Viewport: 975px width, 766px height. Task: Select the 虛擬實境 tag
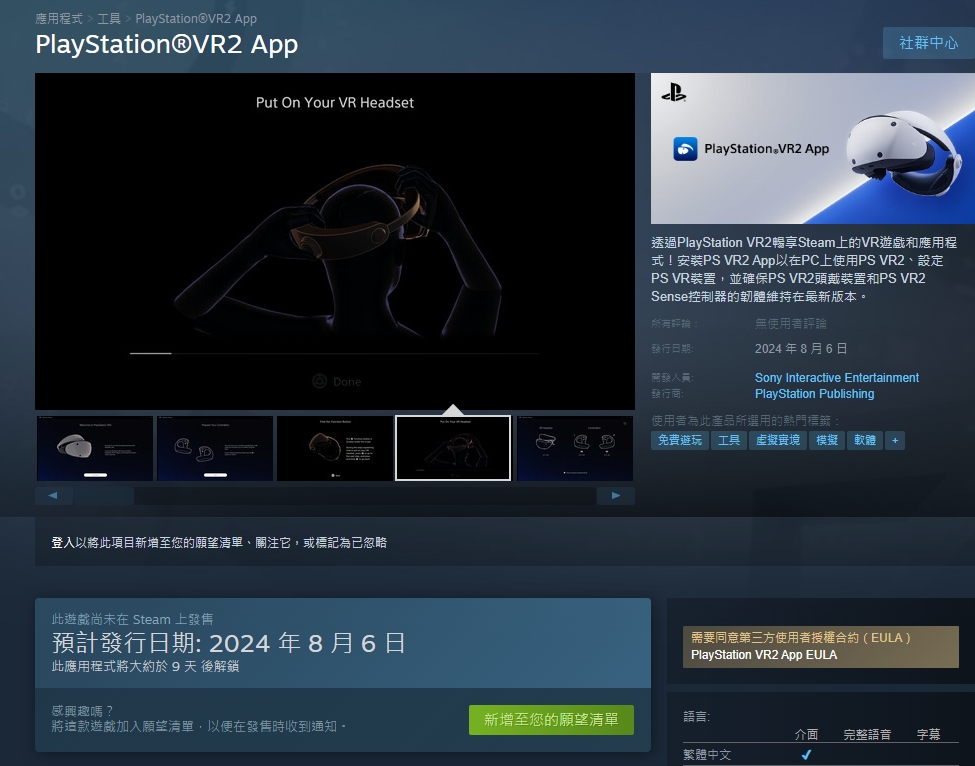tap(776, 440)
